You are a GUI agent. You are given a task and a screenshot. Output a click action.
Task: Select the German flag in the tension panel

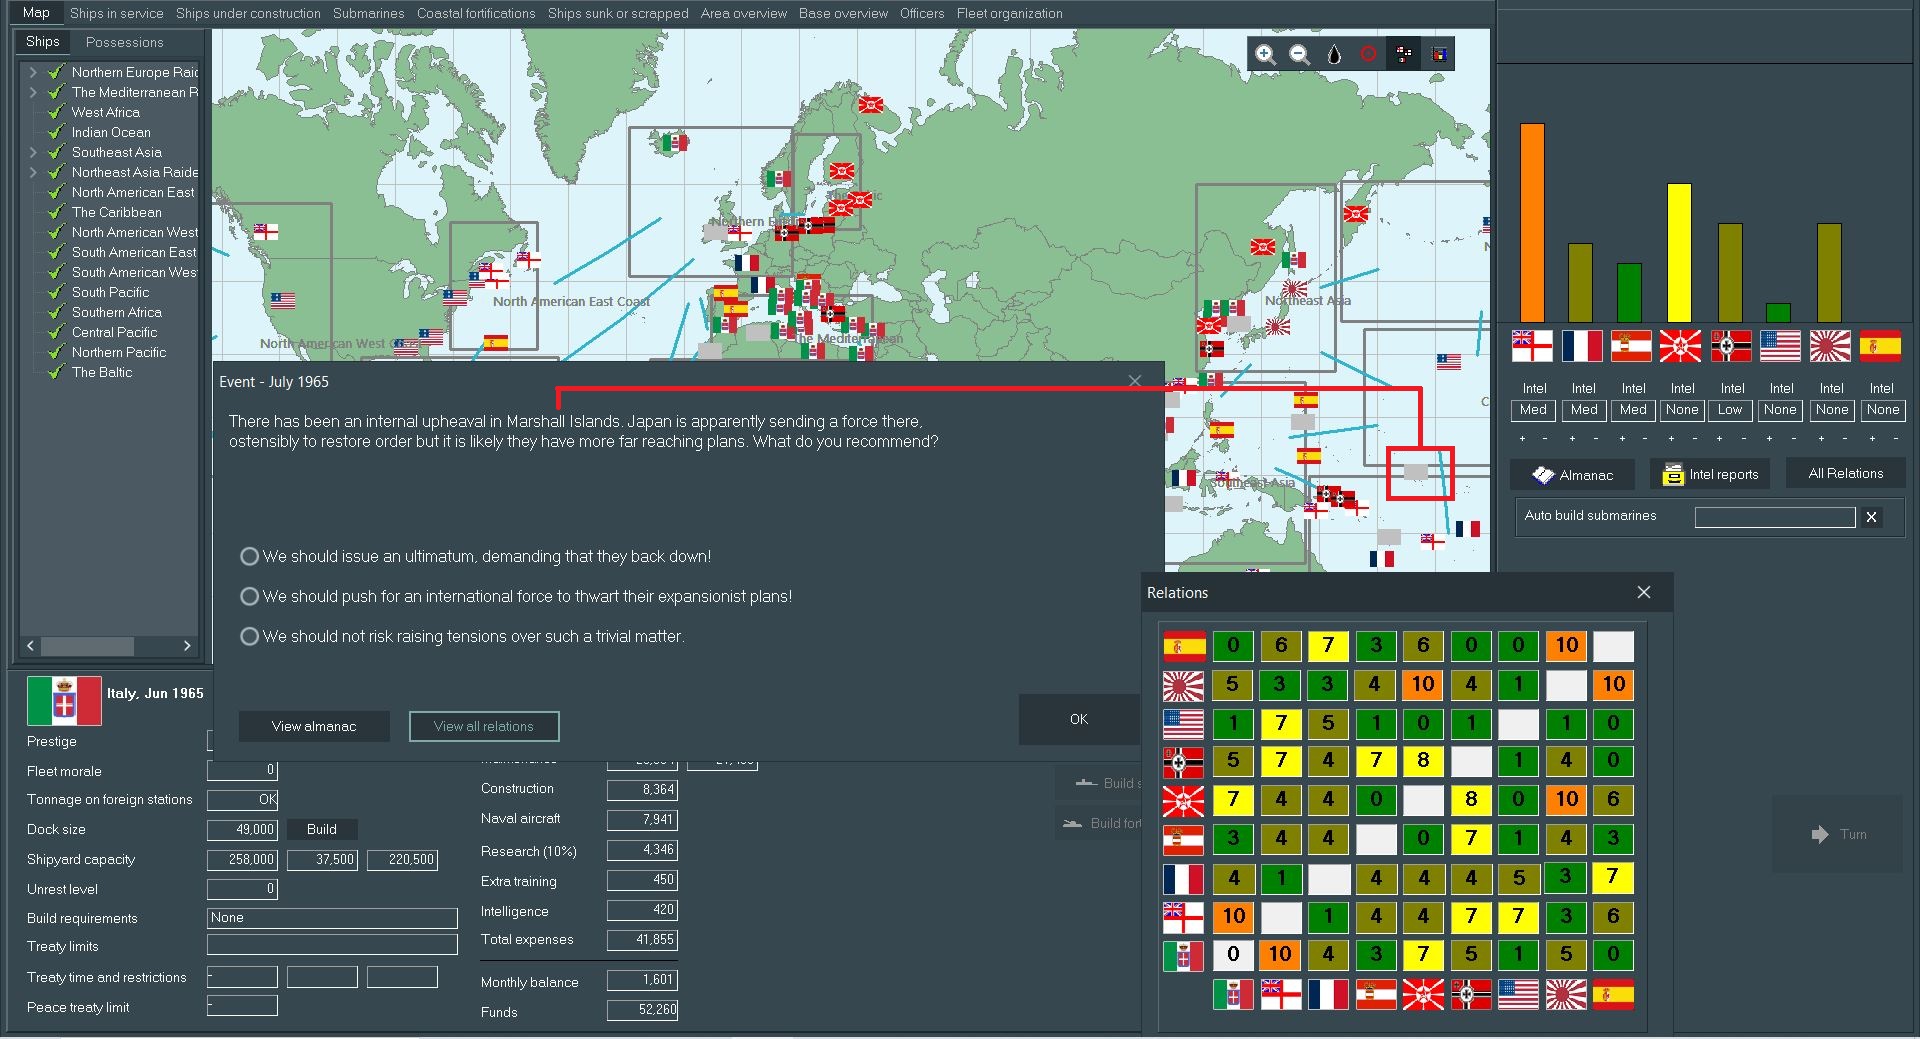[x=1731, y=346]
